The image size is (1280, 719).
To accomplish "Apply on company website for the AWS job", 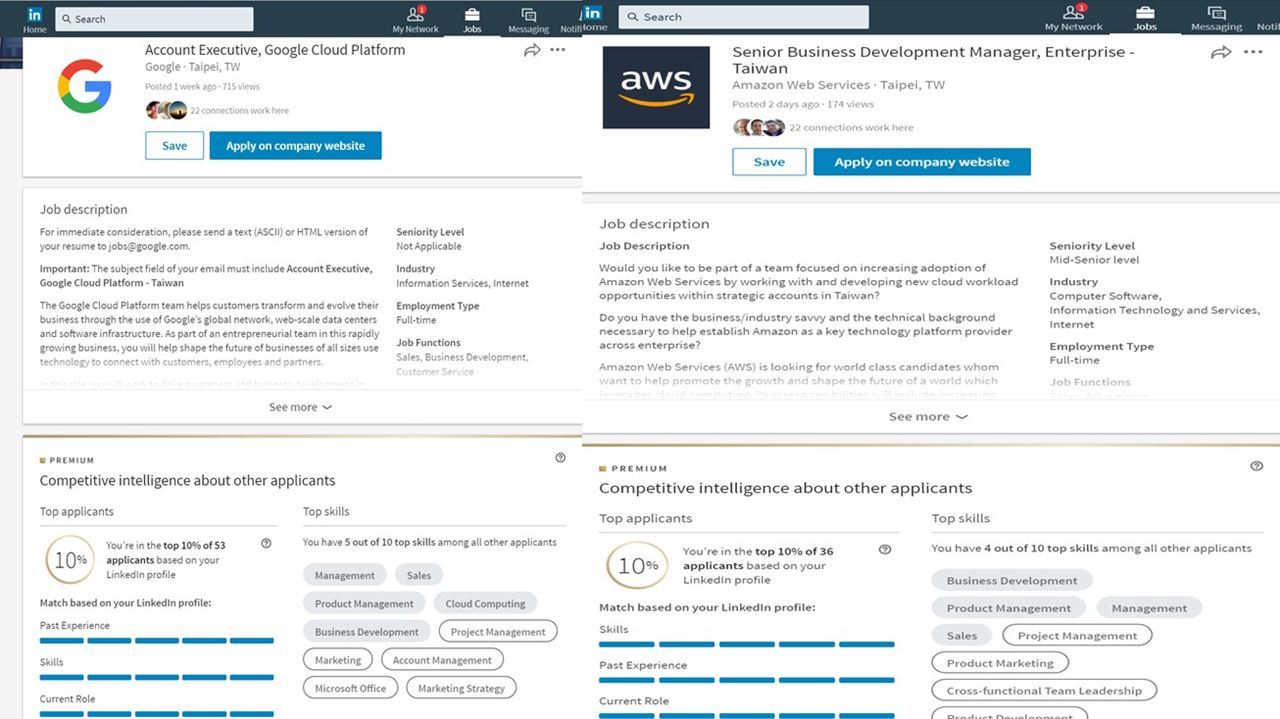I will coord(921,162).
